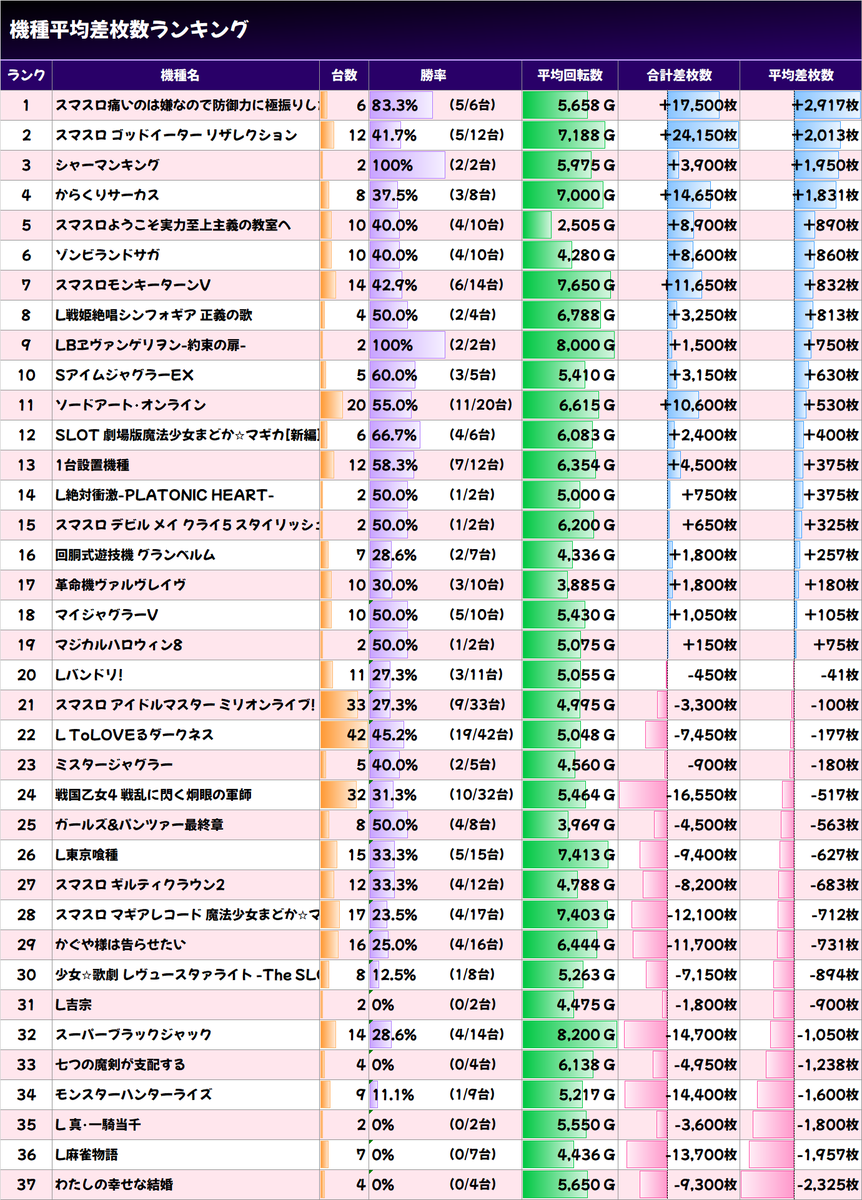
Task: Select L ToLOVEるダークネス machine name
Action: tap(134, 735)
